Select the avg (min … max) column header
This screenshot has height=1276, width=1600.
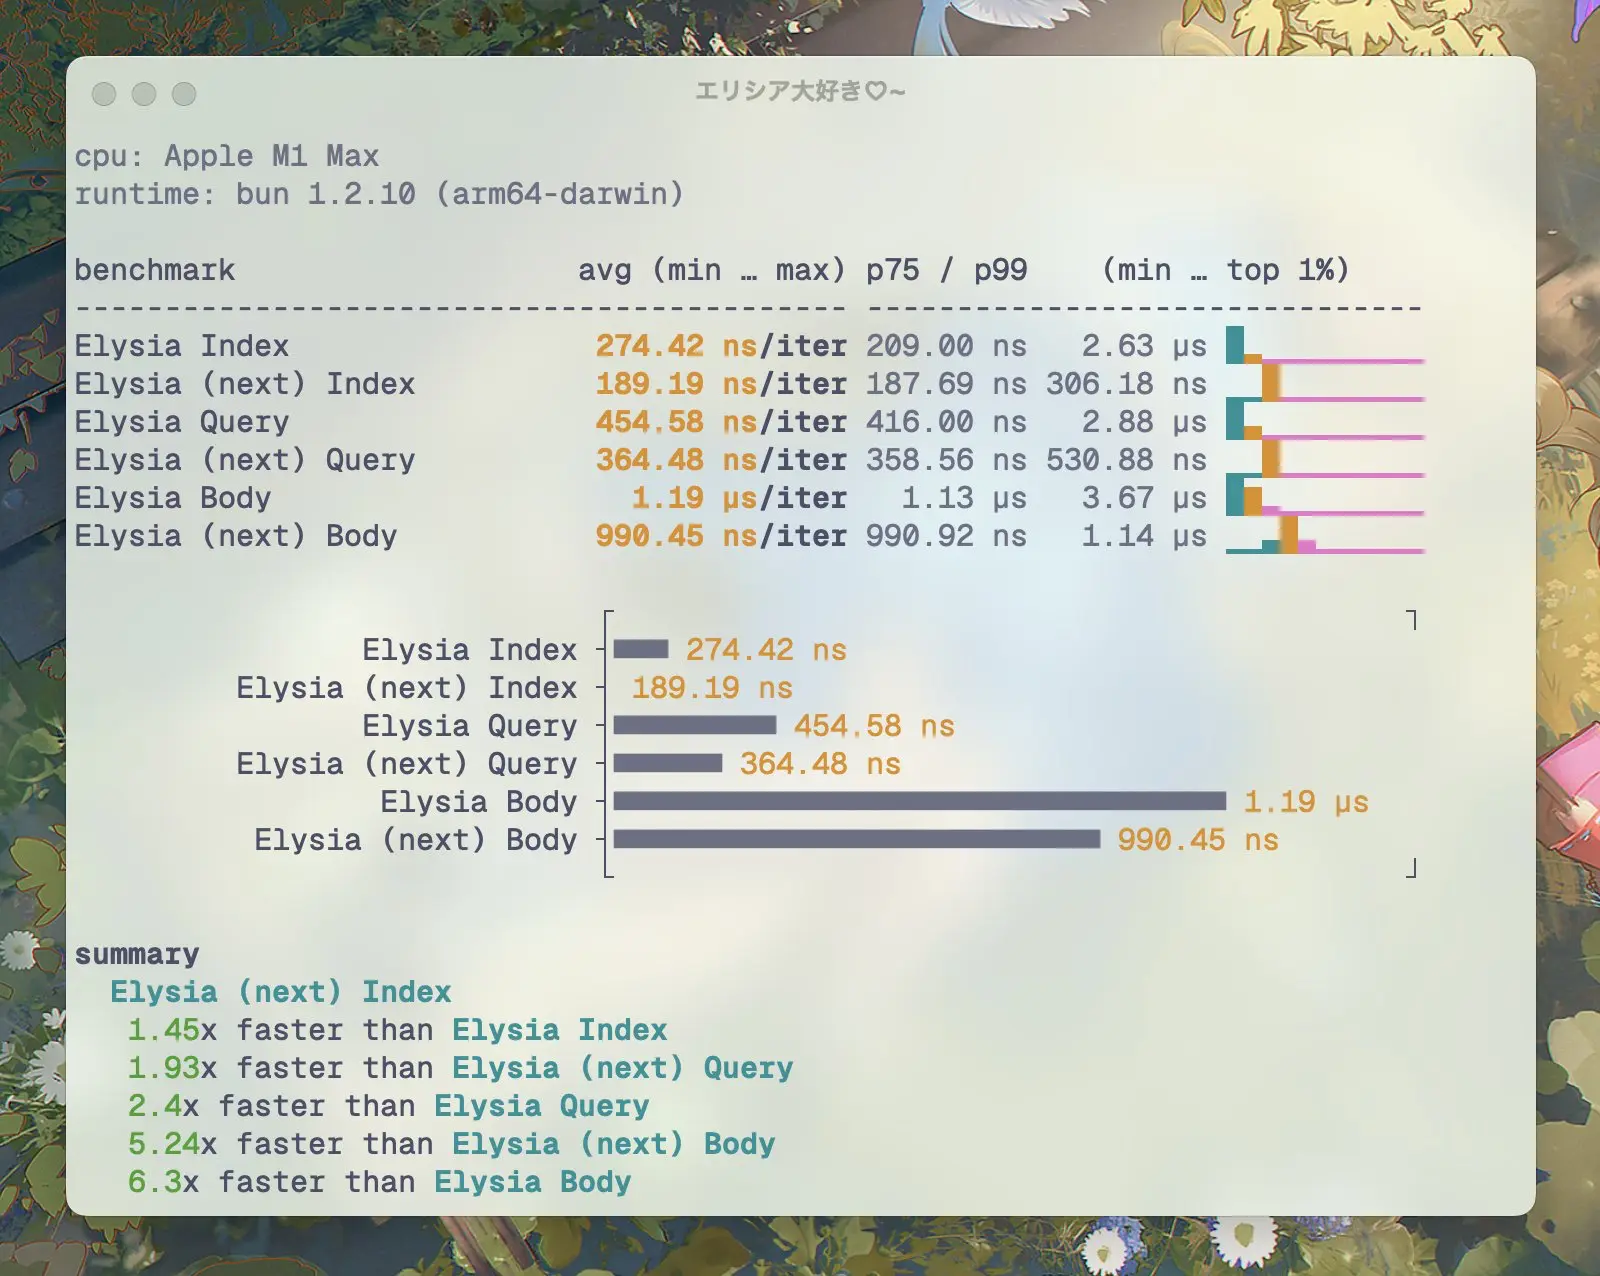(x=712, y=269)
